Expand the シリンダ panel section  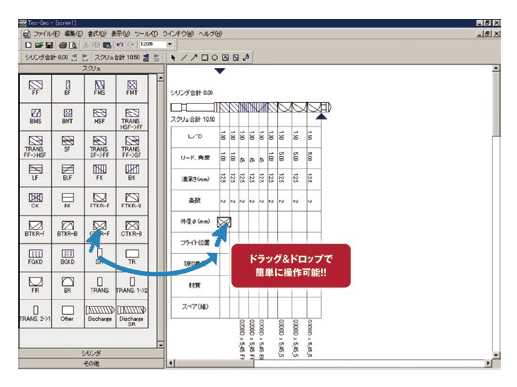(x=91, y=353)
